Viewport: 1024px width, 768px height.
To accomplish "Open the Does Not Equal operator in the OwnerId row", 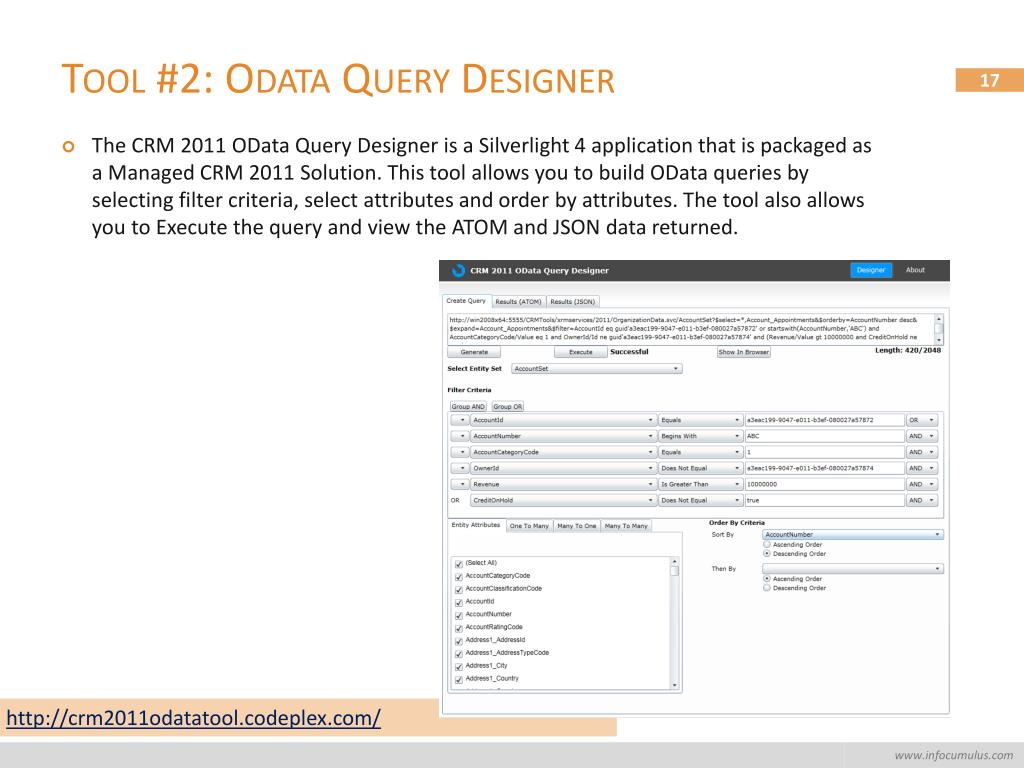I will point(700,468).
